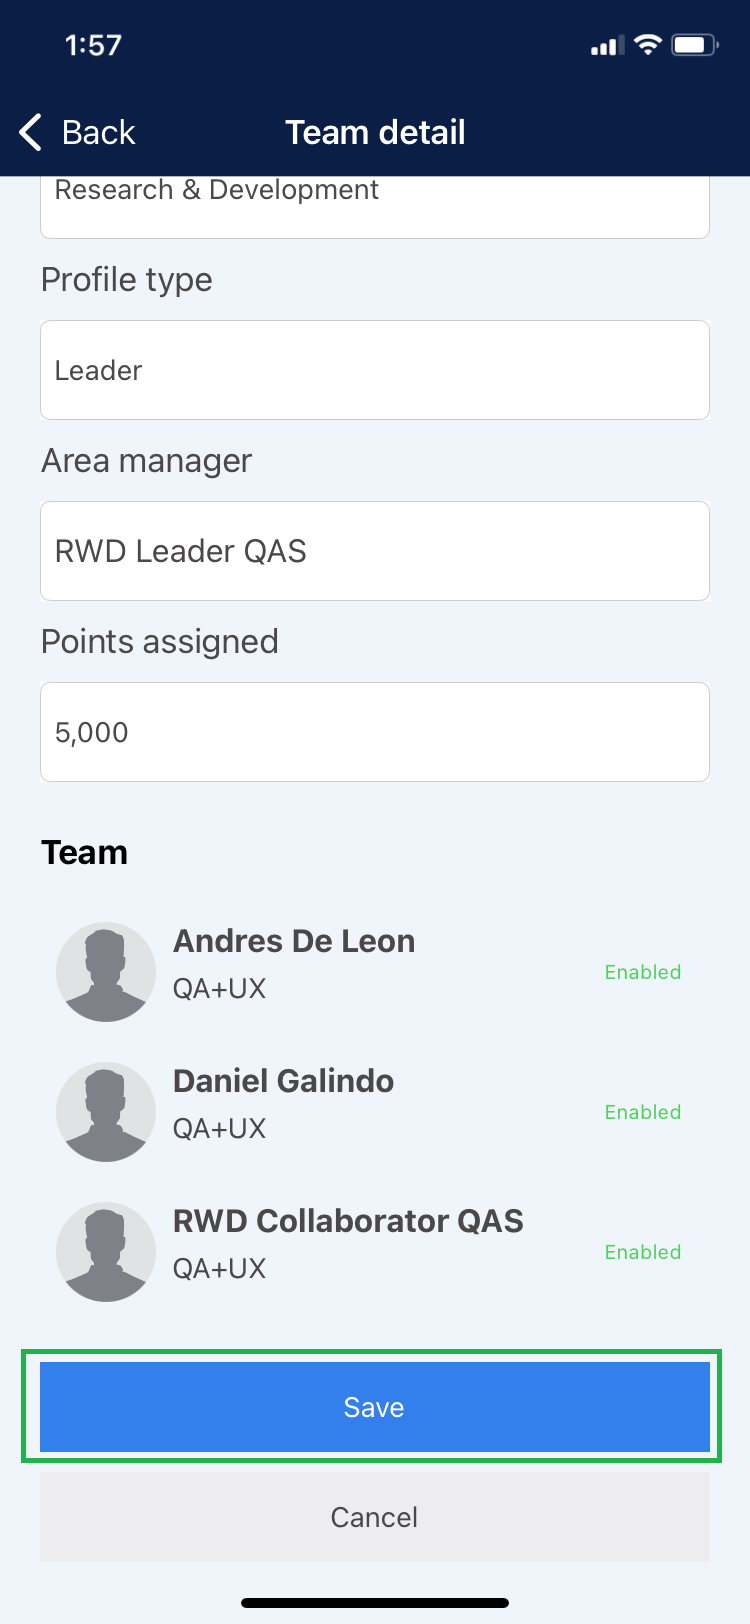This screenshot has height=1624, width=750.
Task: Toggle Enabled status for Andres De Leon
Action: point(643,972)
